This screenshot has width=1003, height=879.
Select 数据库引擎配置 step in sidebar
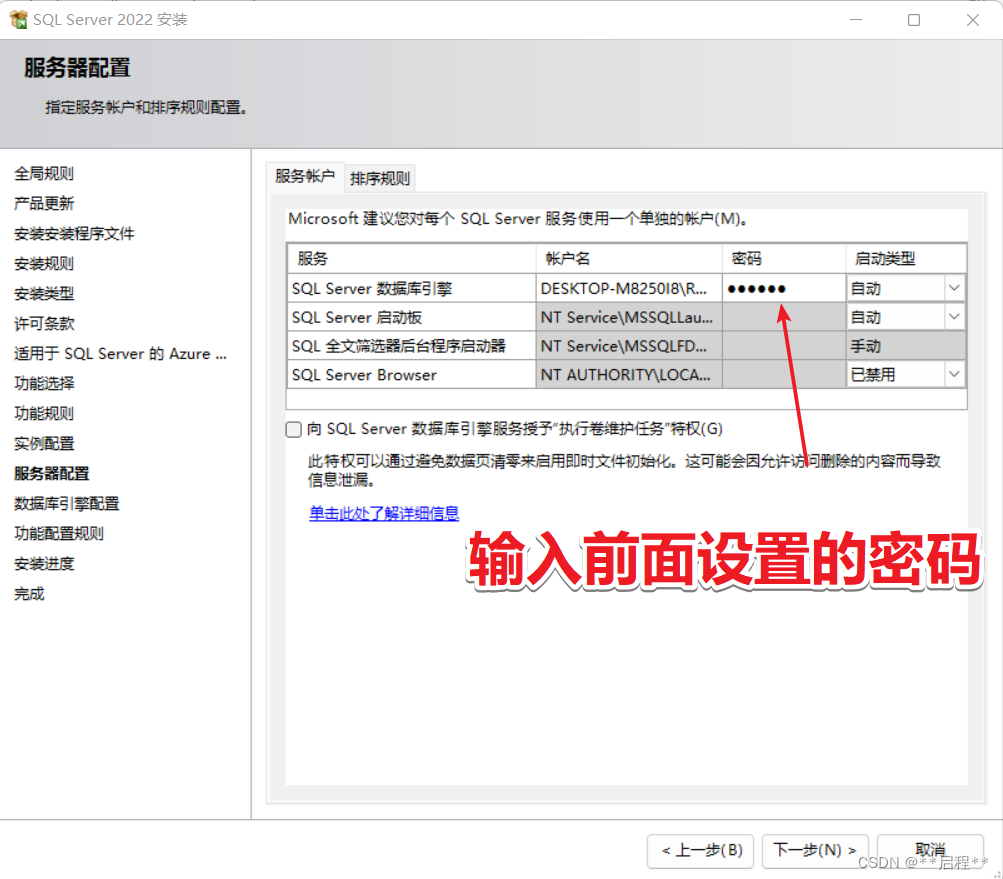[67, 503]
